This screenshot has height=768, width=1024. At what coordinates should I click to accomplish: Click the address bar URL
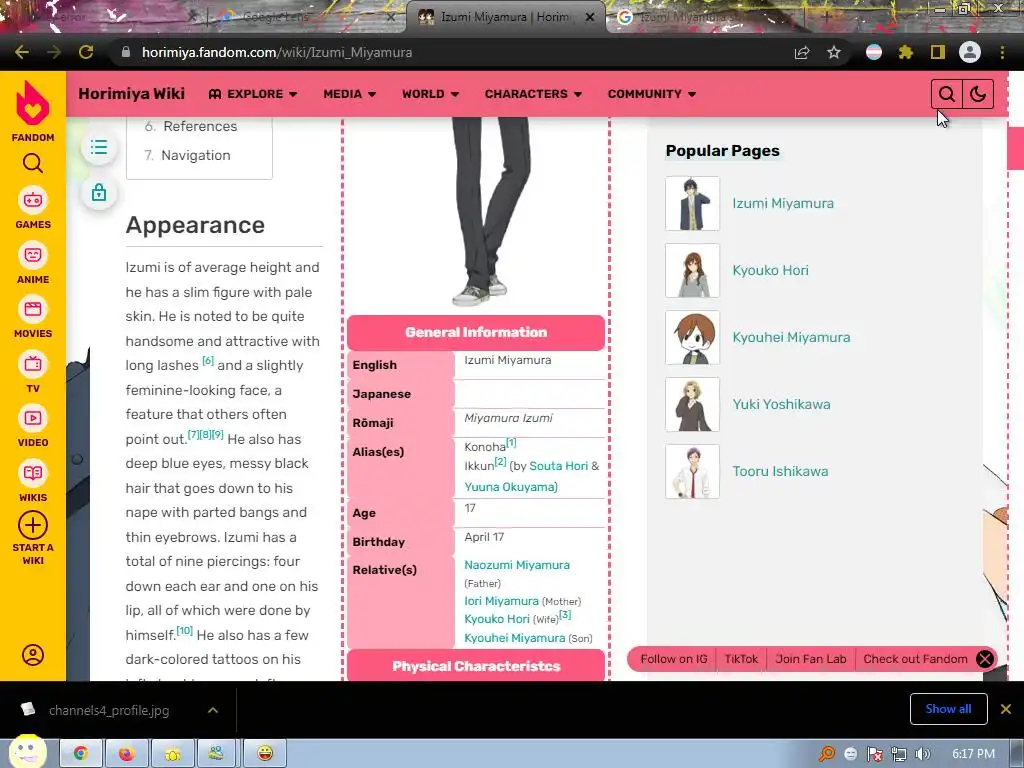(277, 52)
